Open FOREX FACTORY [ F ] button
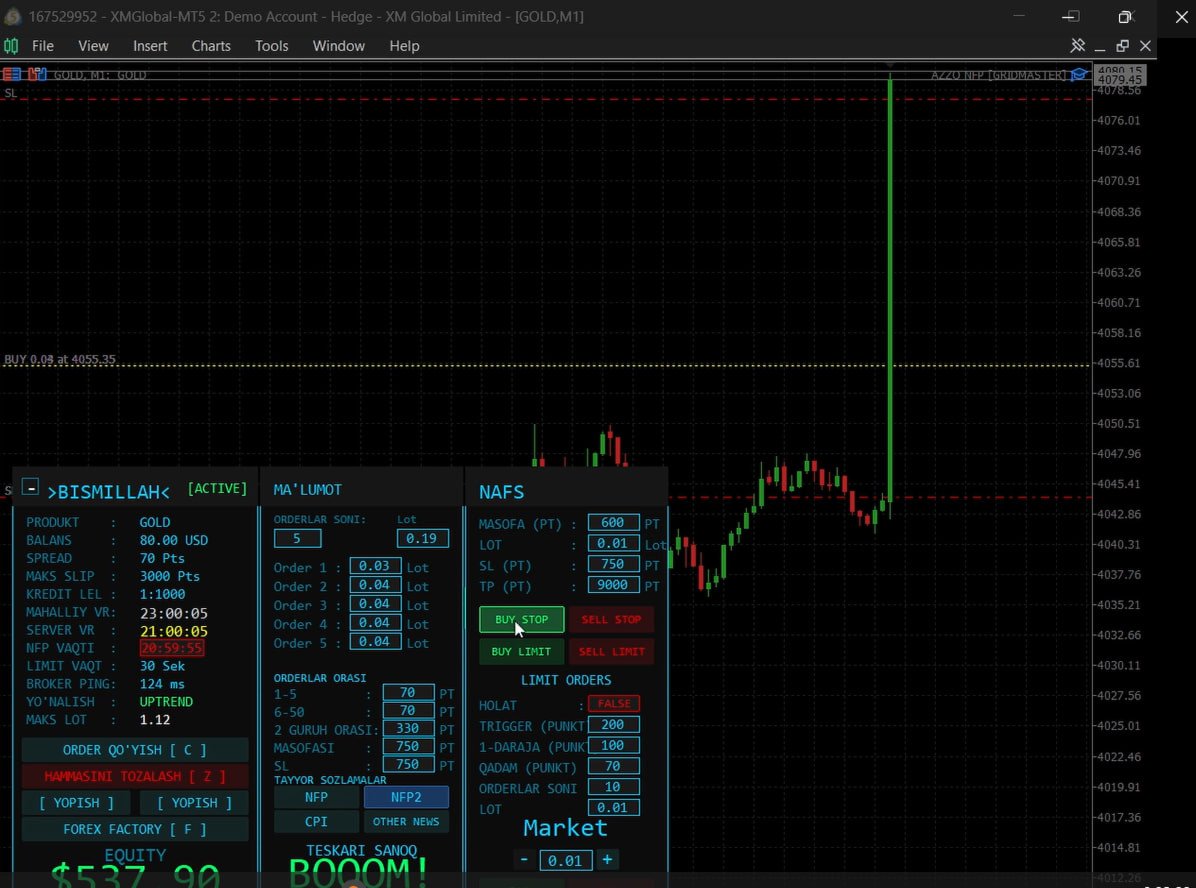 (135, 829)
